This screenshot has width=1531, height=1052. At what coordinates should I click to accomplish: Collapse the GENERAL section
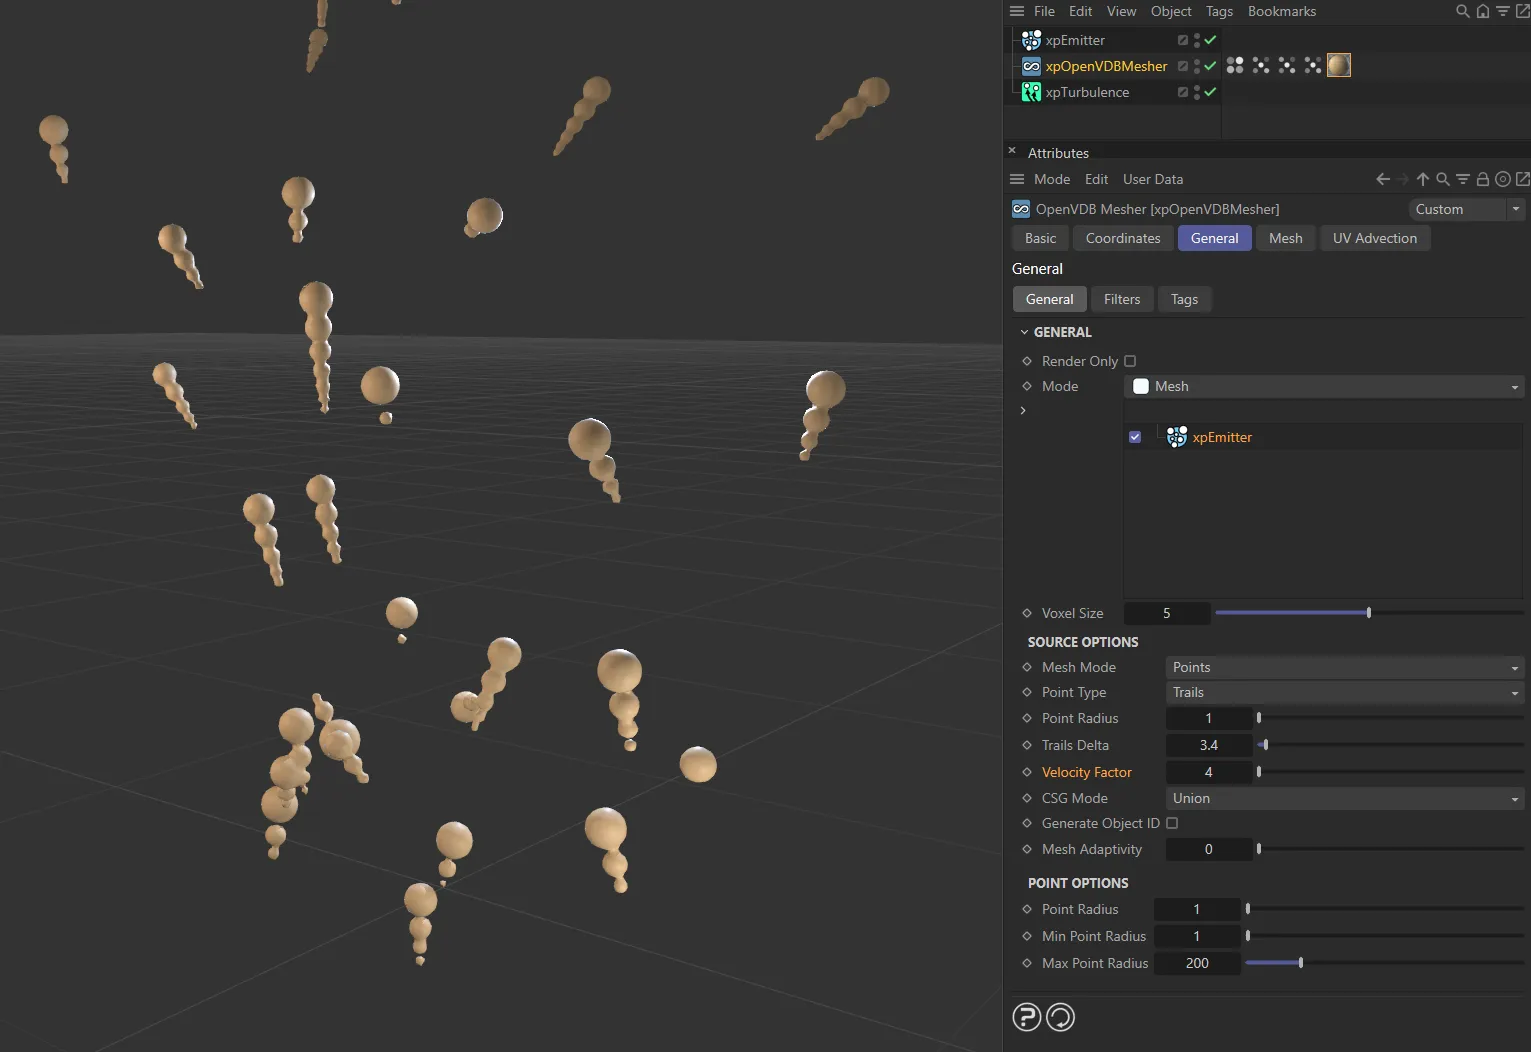(1024, 332)
